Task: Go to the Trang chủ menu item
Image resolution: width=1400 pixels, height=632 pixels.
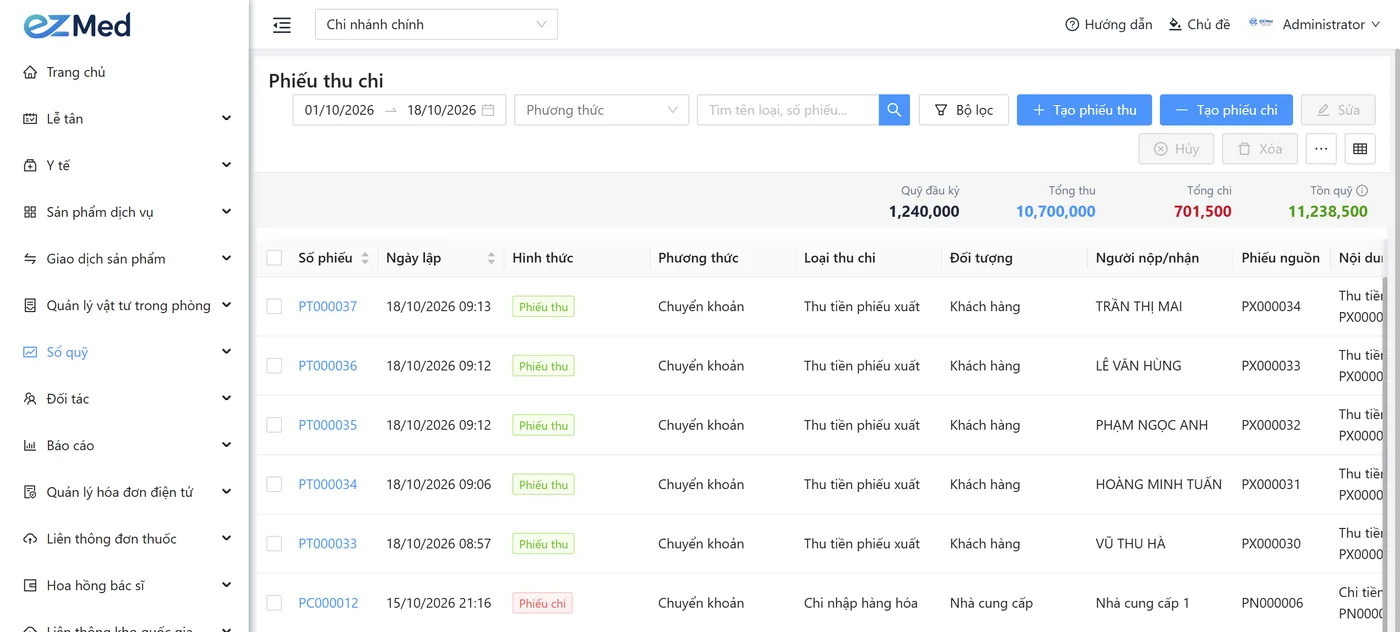Action: coord(124,72)
